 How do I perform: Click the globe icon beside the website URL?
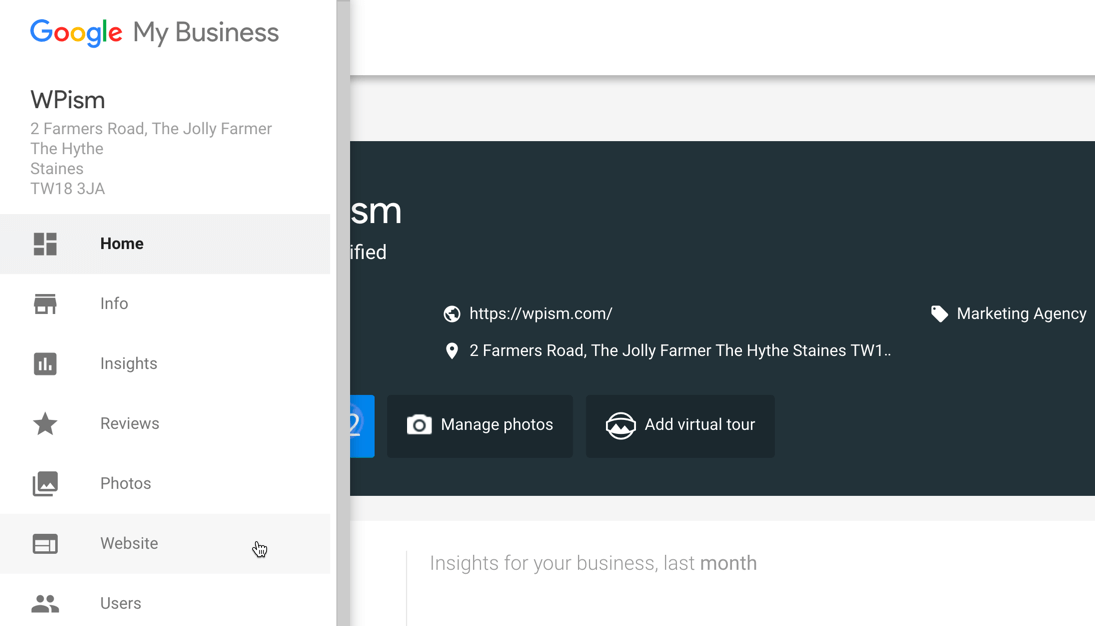(452, 314)
